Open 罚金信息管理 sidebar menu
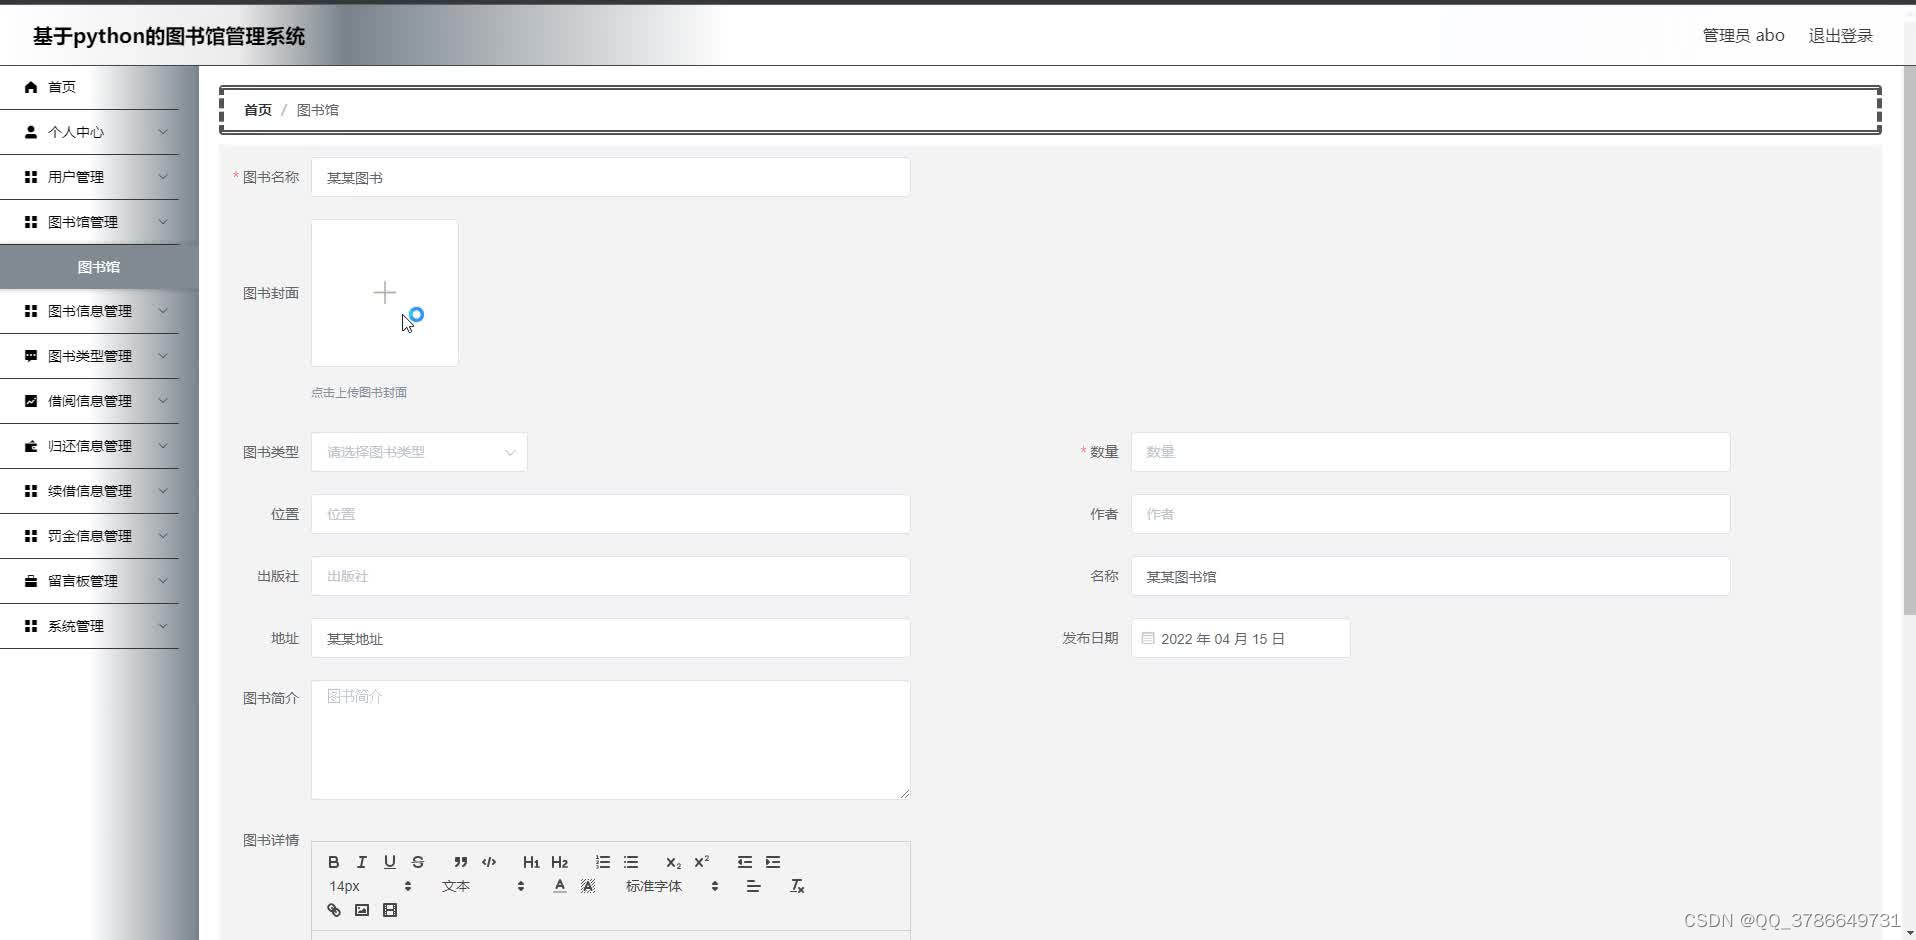 point(90,536)
